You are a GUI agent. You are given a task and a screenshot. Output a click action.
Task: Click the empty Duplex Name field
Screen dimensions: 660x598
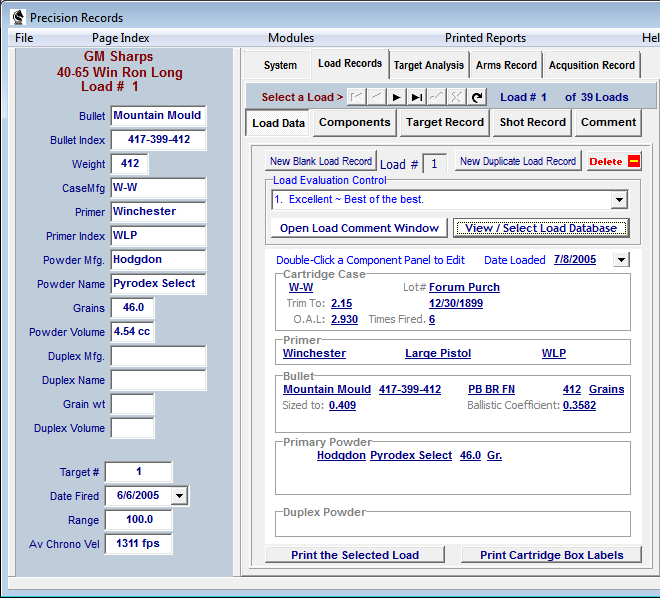[158, 380]
